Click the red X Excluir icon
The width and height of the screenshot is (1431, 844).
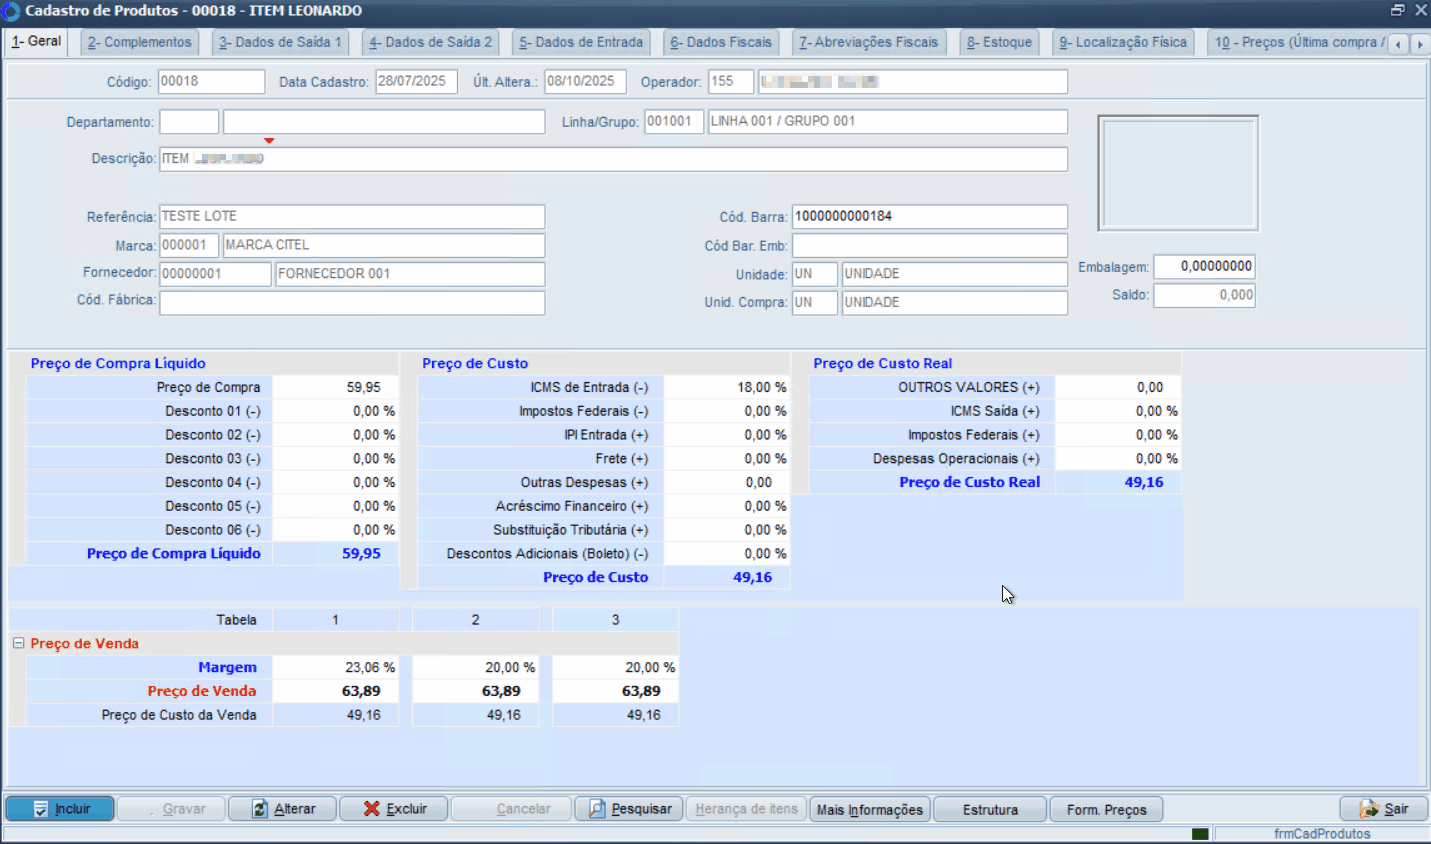point(371,809)
